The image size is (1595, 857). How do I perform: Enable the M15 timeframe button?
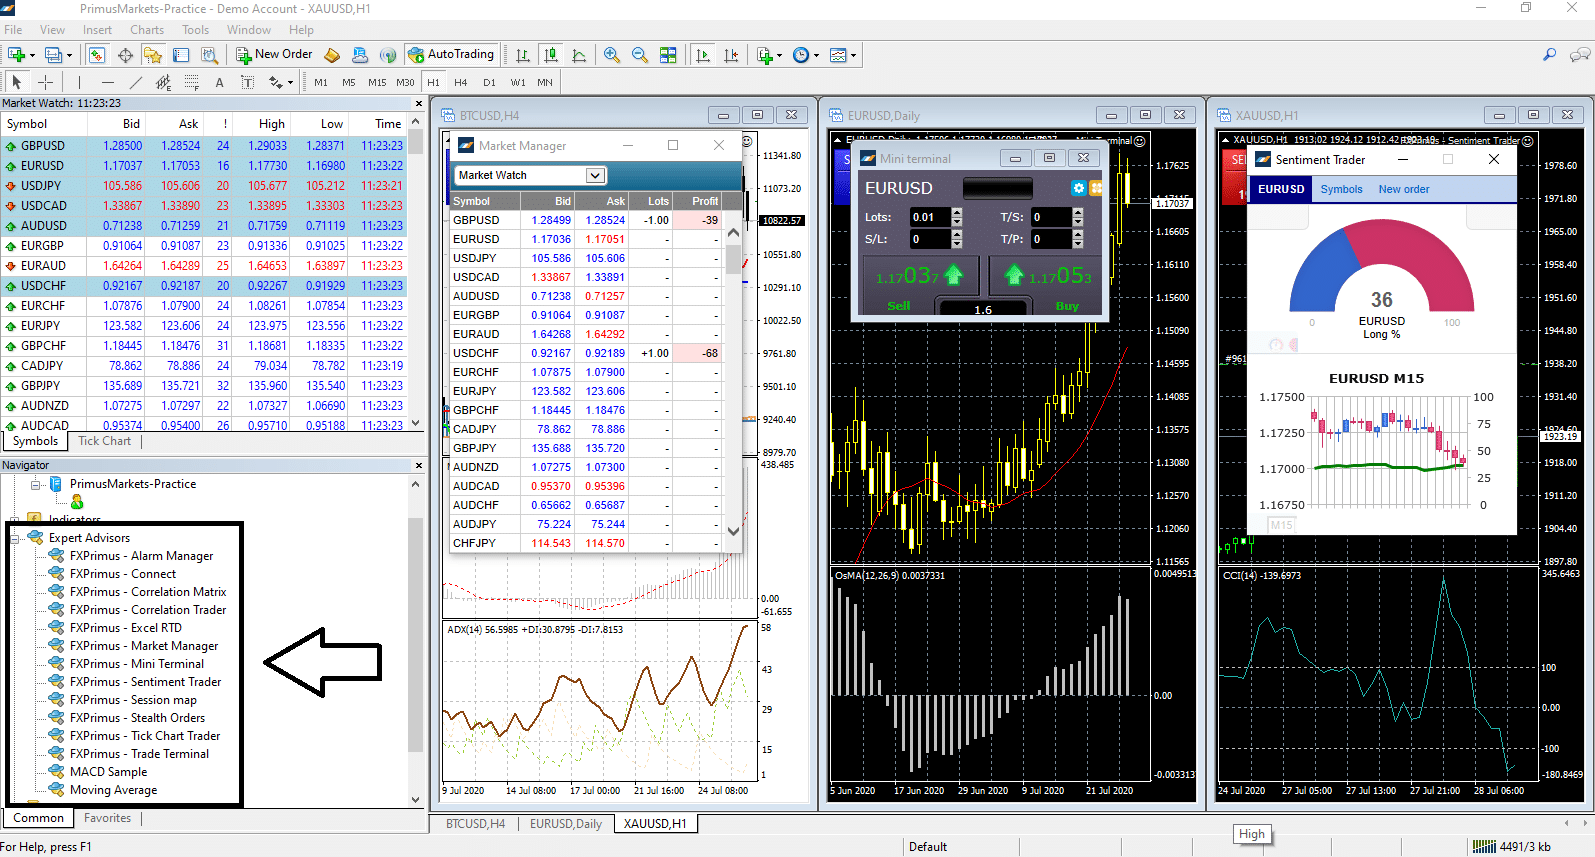[x=377, y=82]
